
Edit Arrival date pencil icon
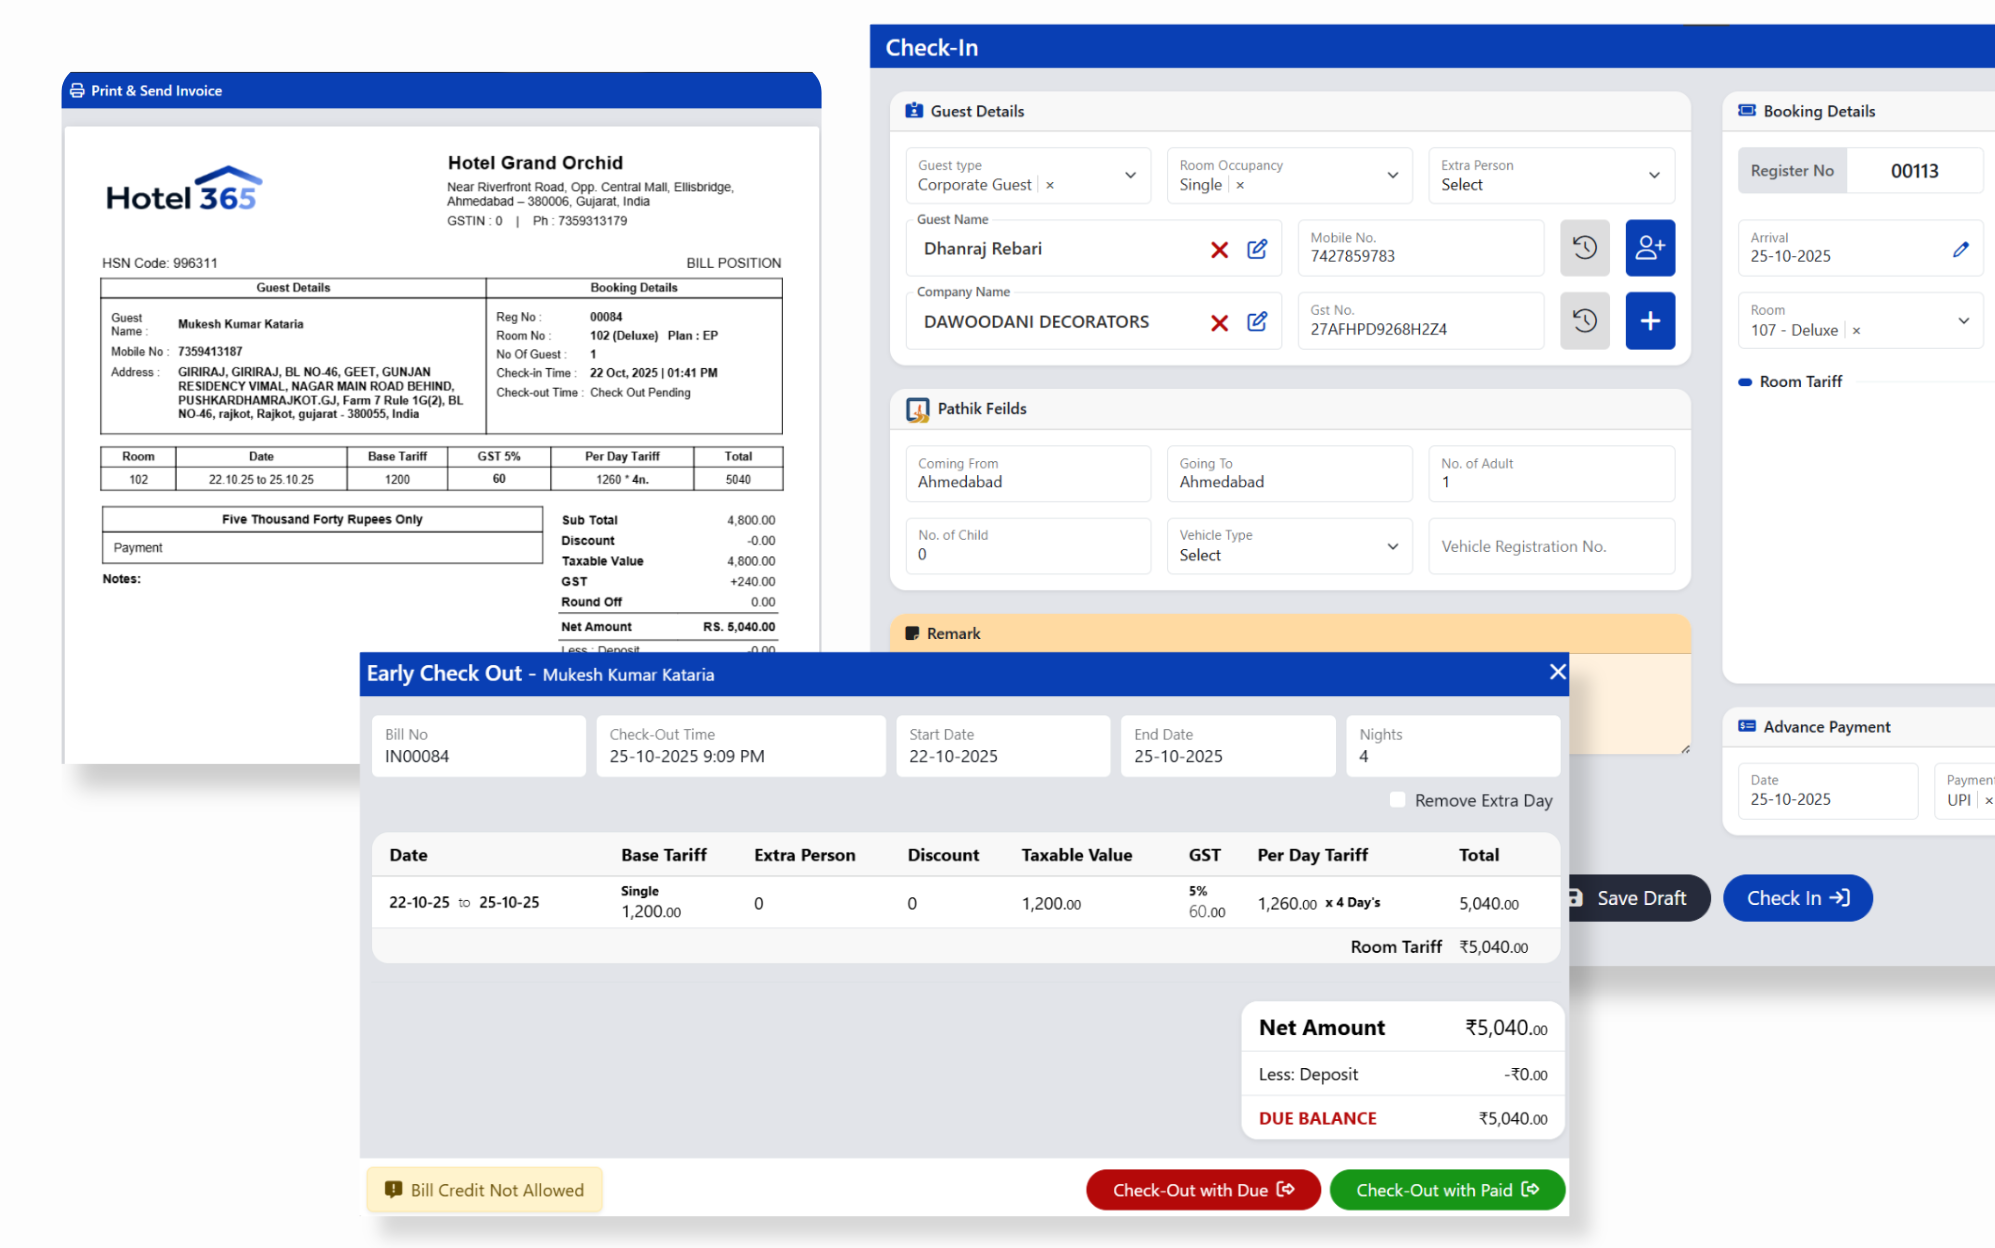(x=1960, y=249)
